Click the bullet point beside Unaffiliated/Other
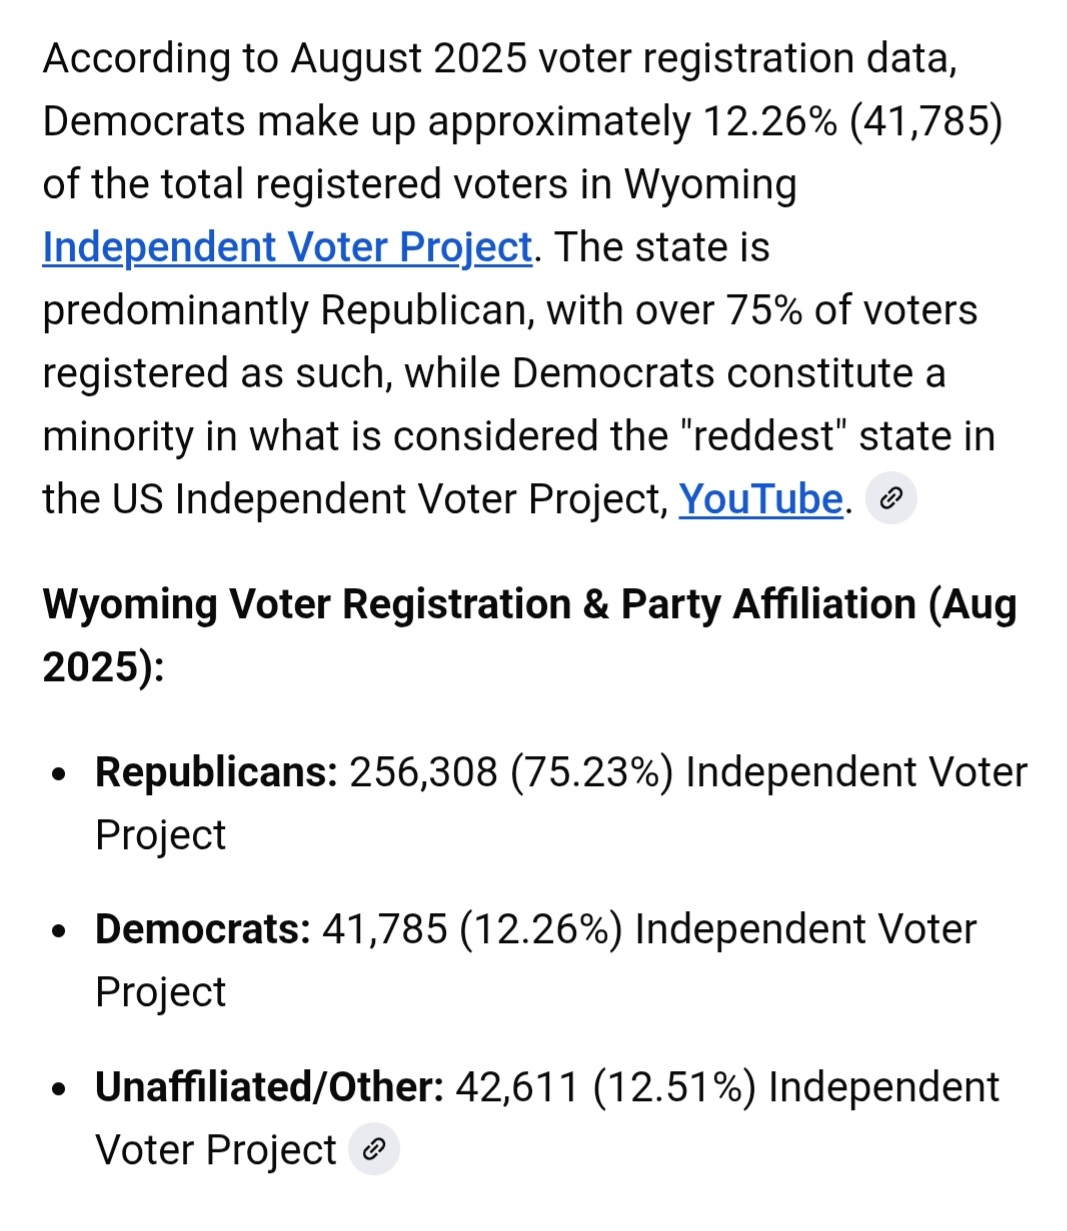This screenshot has width=1067, height=1231. (x=62, y=1089)
